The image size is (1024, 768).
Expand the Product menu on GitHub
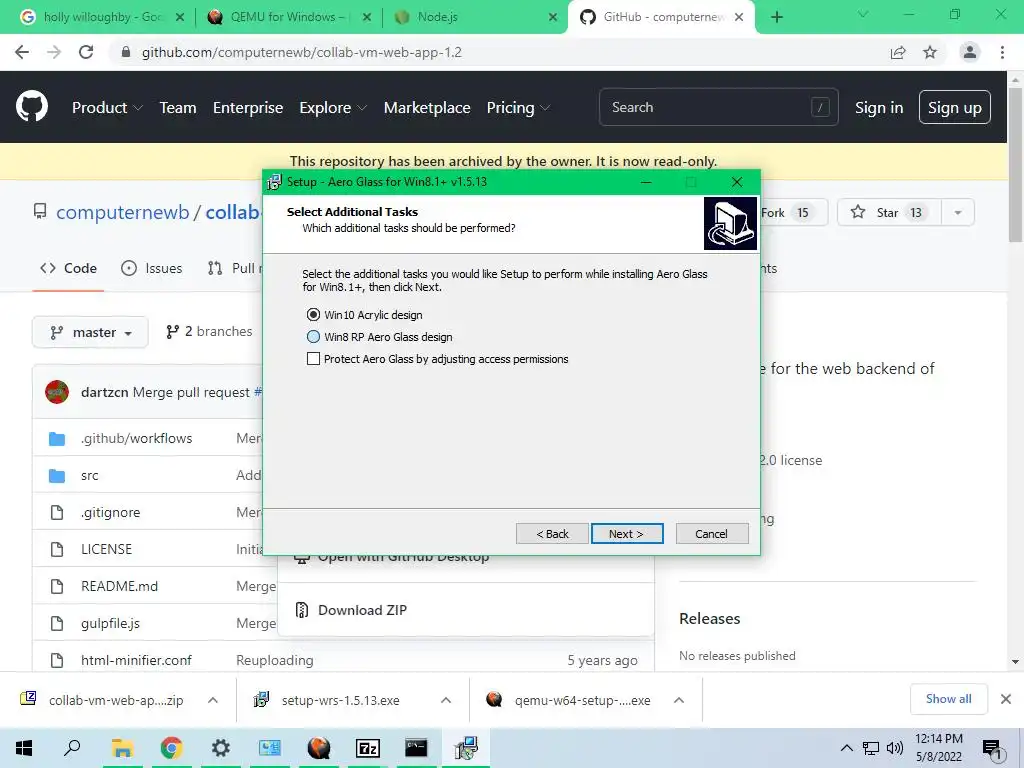pos(107,108)
